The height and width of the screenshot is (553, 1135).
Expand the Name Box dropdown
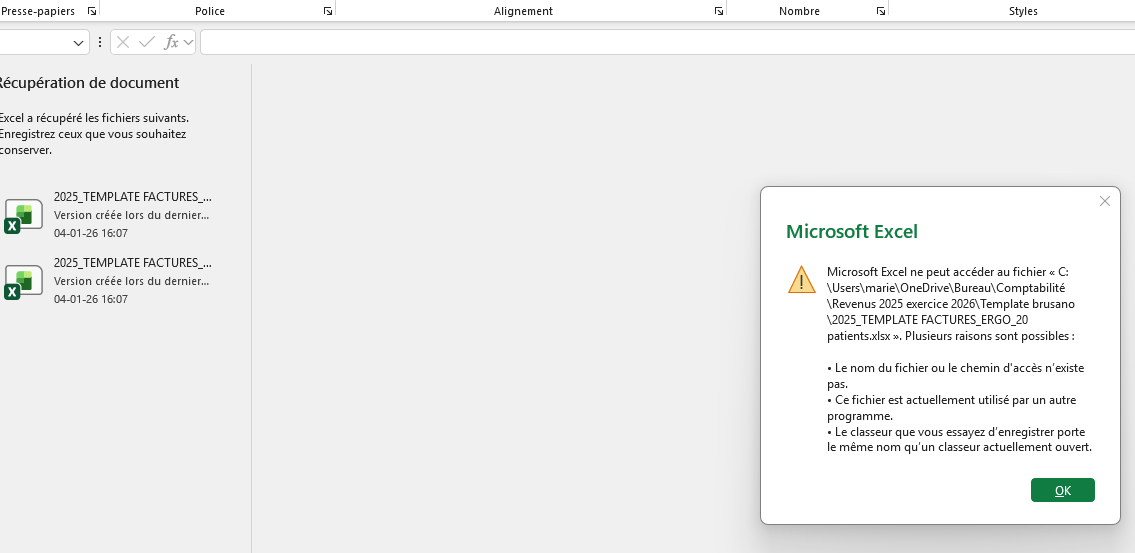[78, 43]
